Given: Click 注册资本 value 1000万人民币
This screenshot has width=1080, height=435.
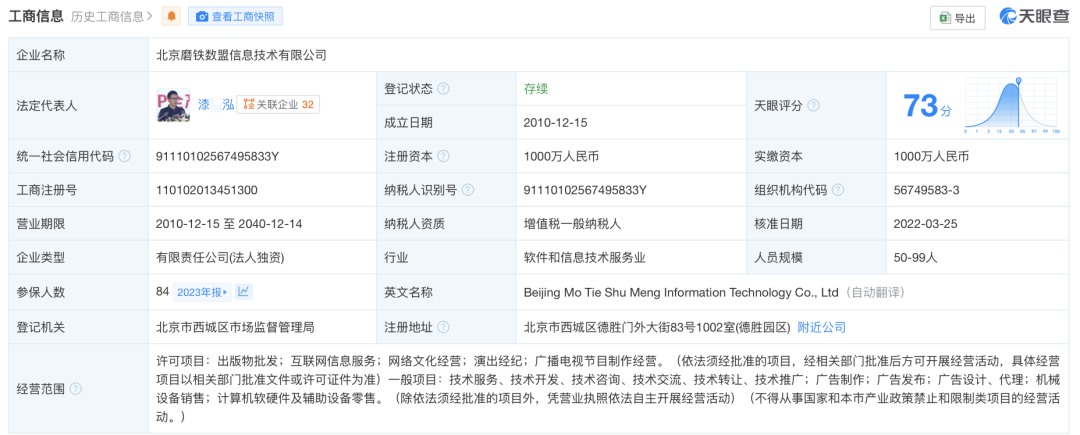Looking at the screenshot, I should 561,156.
